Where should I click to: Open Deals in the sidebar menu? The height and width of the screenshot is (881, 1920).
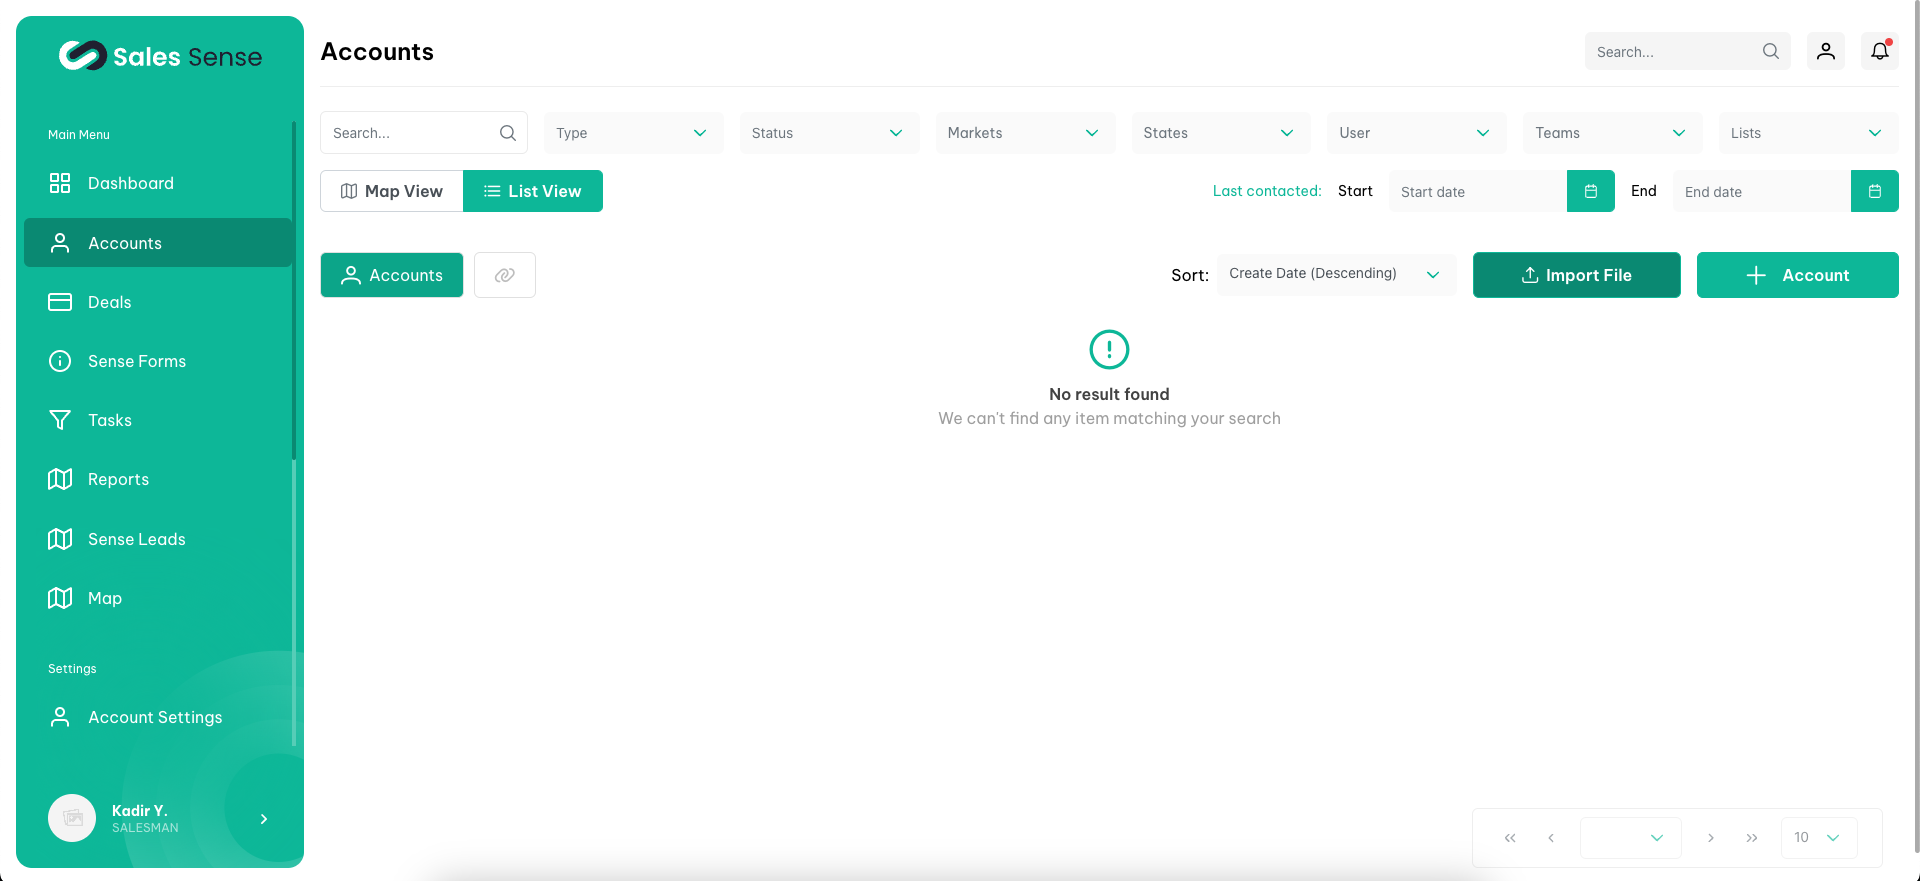[x=110, y=302]
